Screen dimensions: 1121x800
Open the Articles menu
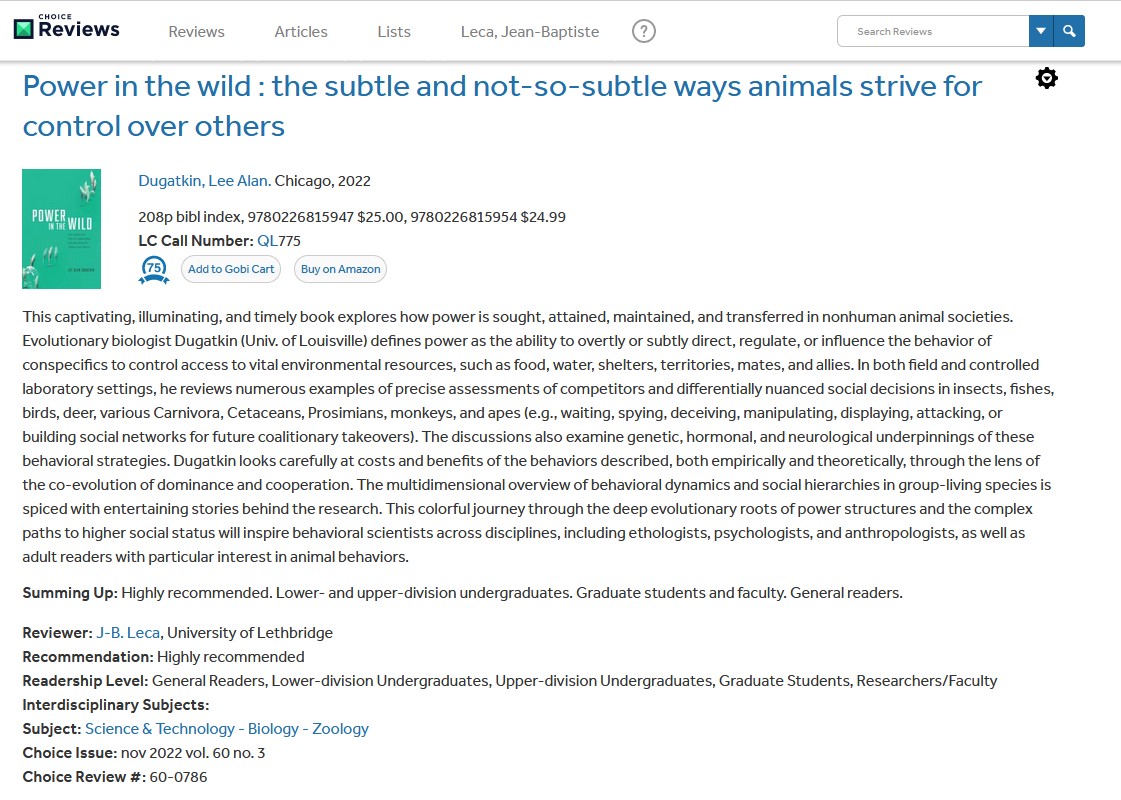(301, 32)
